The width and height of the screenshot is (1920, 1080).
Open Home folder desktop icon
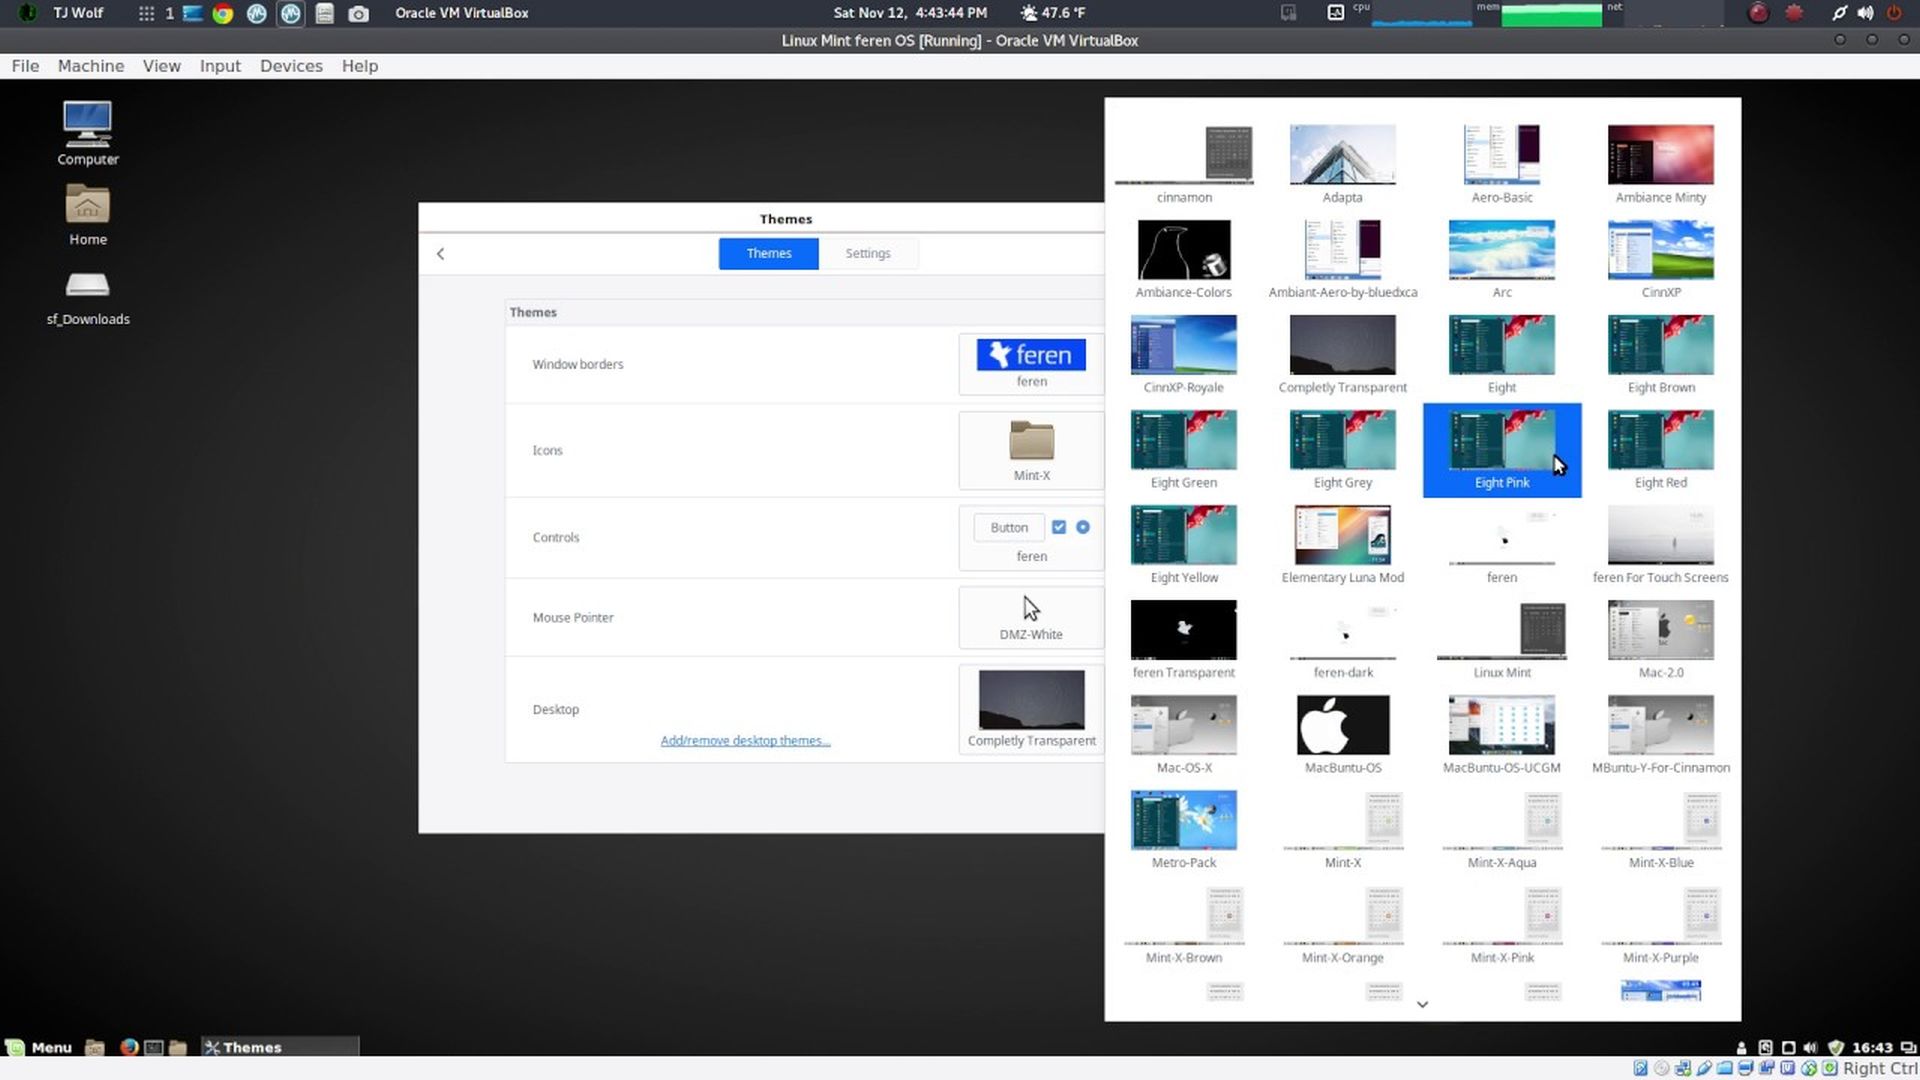88,215
